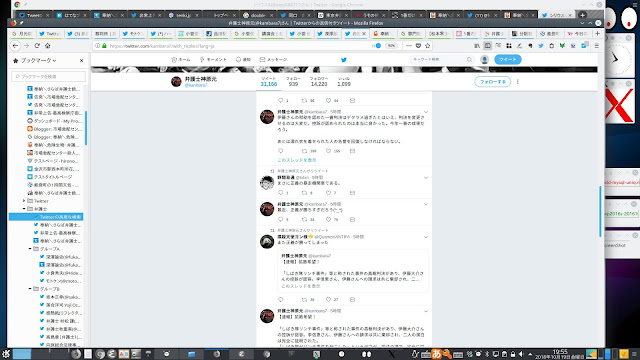The width and height of the screenshot is (640, 360).
Task: Click the bookmarks sidebar scrollbar thumb
Action: [x=86, y=128]
